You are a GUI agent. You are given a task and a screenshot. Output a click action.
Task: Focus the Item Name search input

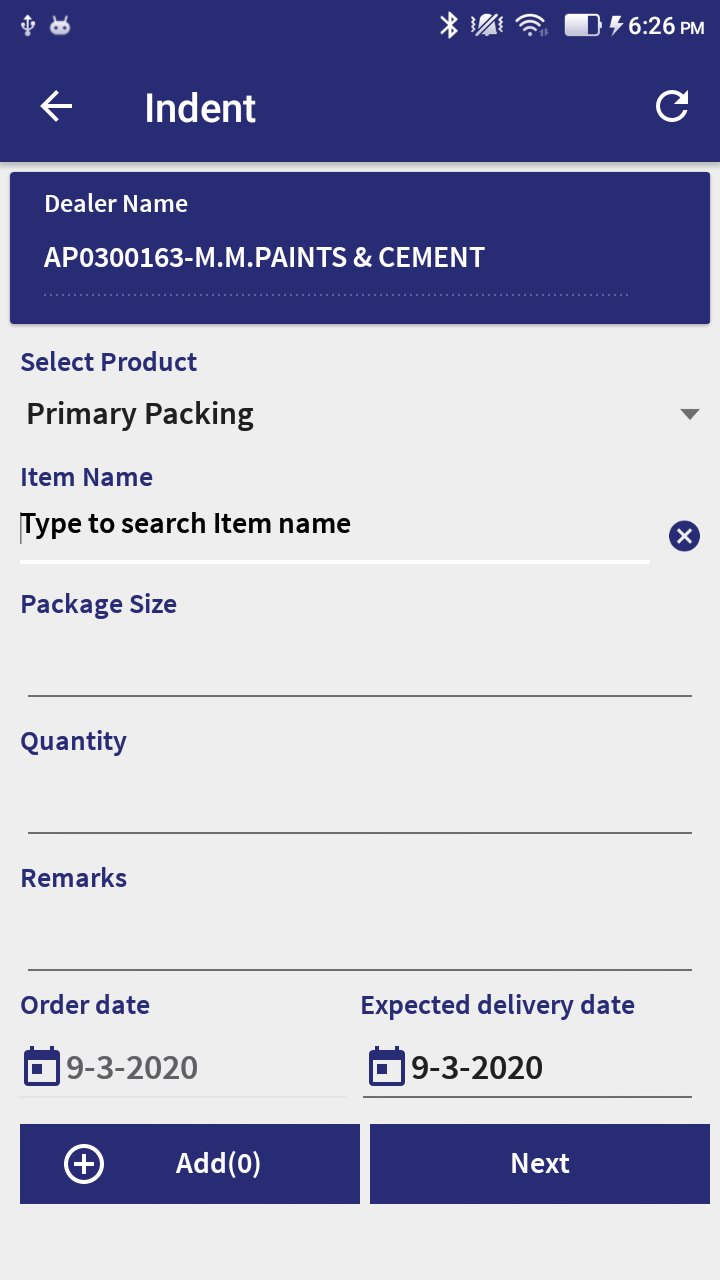(x=335, y=525)
